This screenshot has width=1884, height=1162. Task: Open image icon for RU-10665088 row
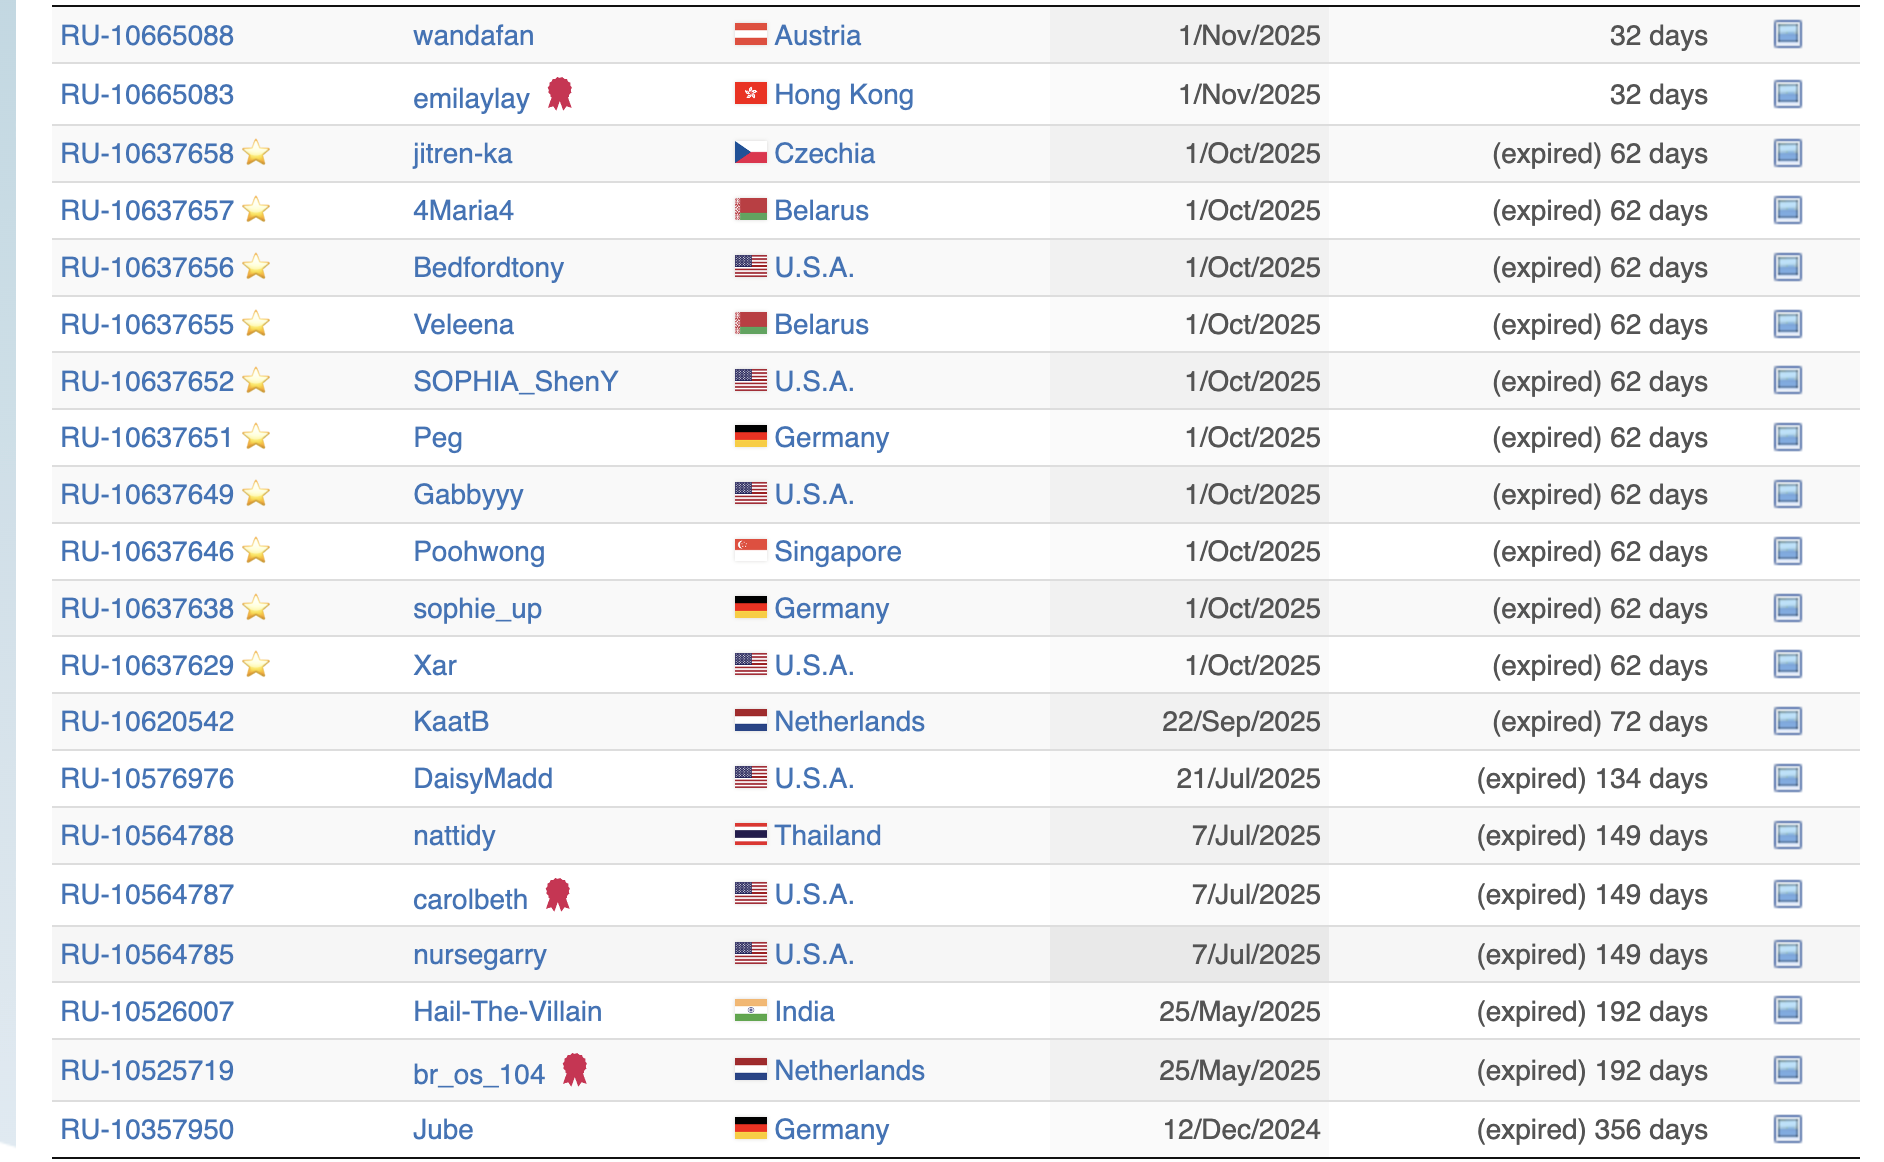tap(1787, 35)
